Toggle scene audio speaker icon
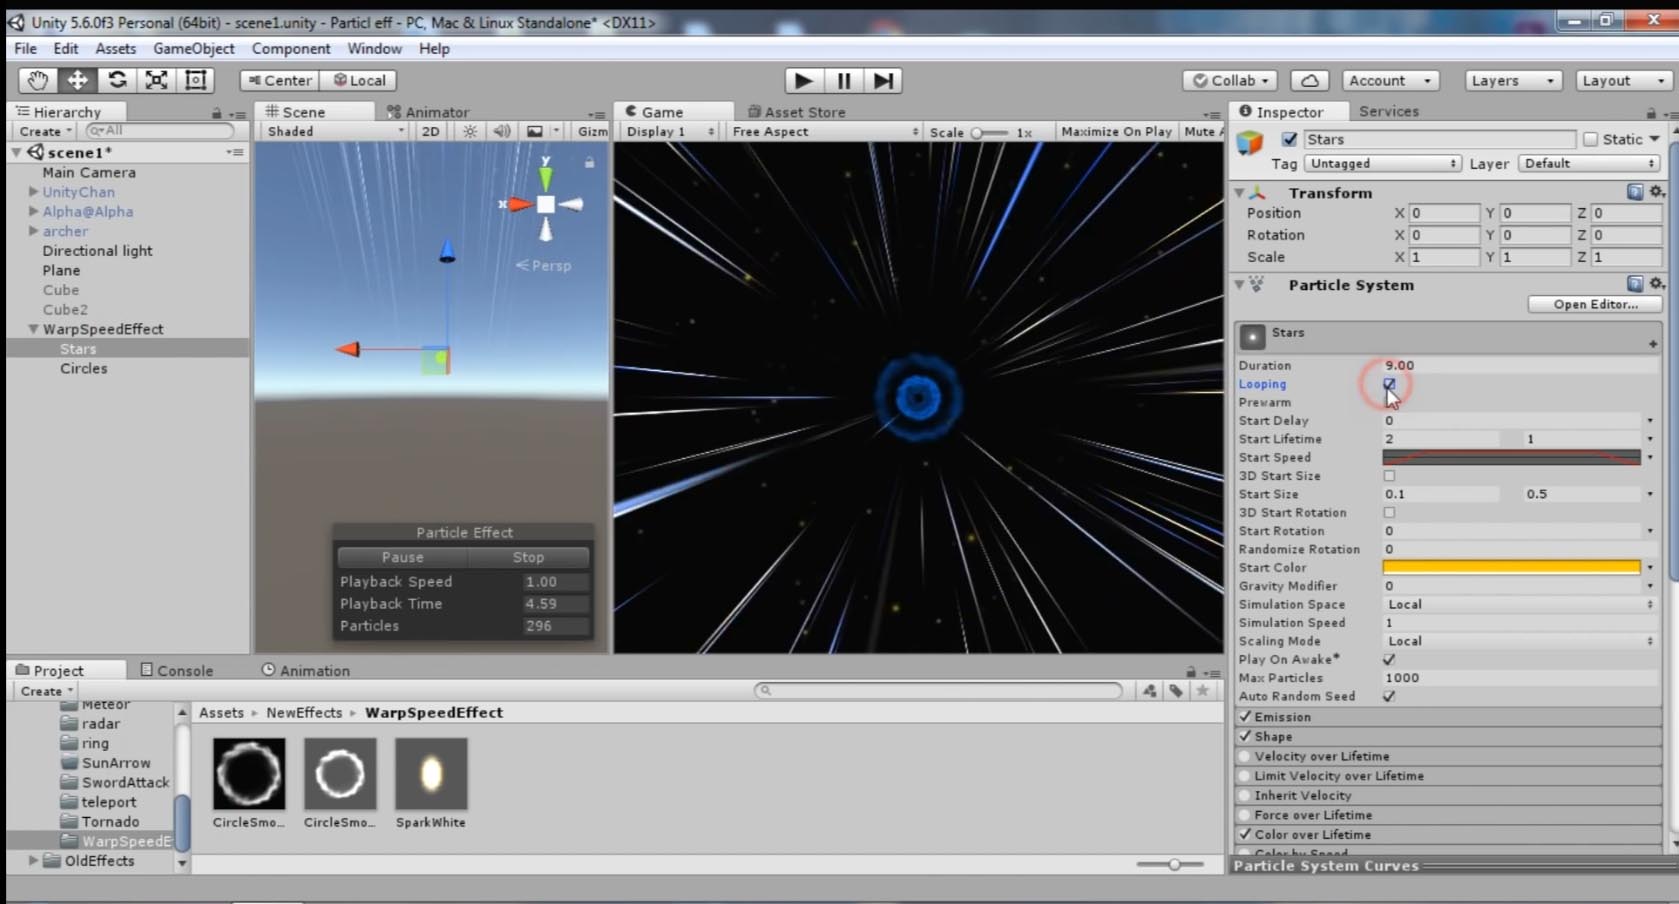Viewport: 1679px width, 904px height. coord(502,131)
